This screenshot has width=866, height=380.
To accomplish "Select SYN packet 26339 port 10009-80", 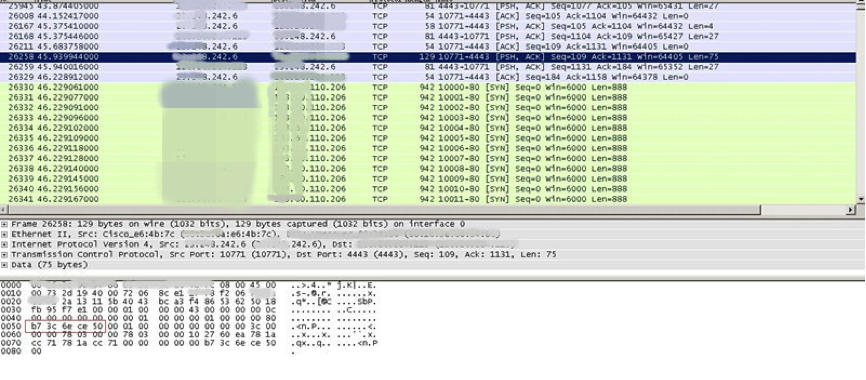I will pyautogui.click(x=428, y=178).
